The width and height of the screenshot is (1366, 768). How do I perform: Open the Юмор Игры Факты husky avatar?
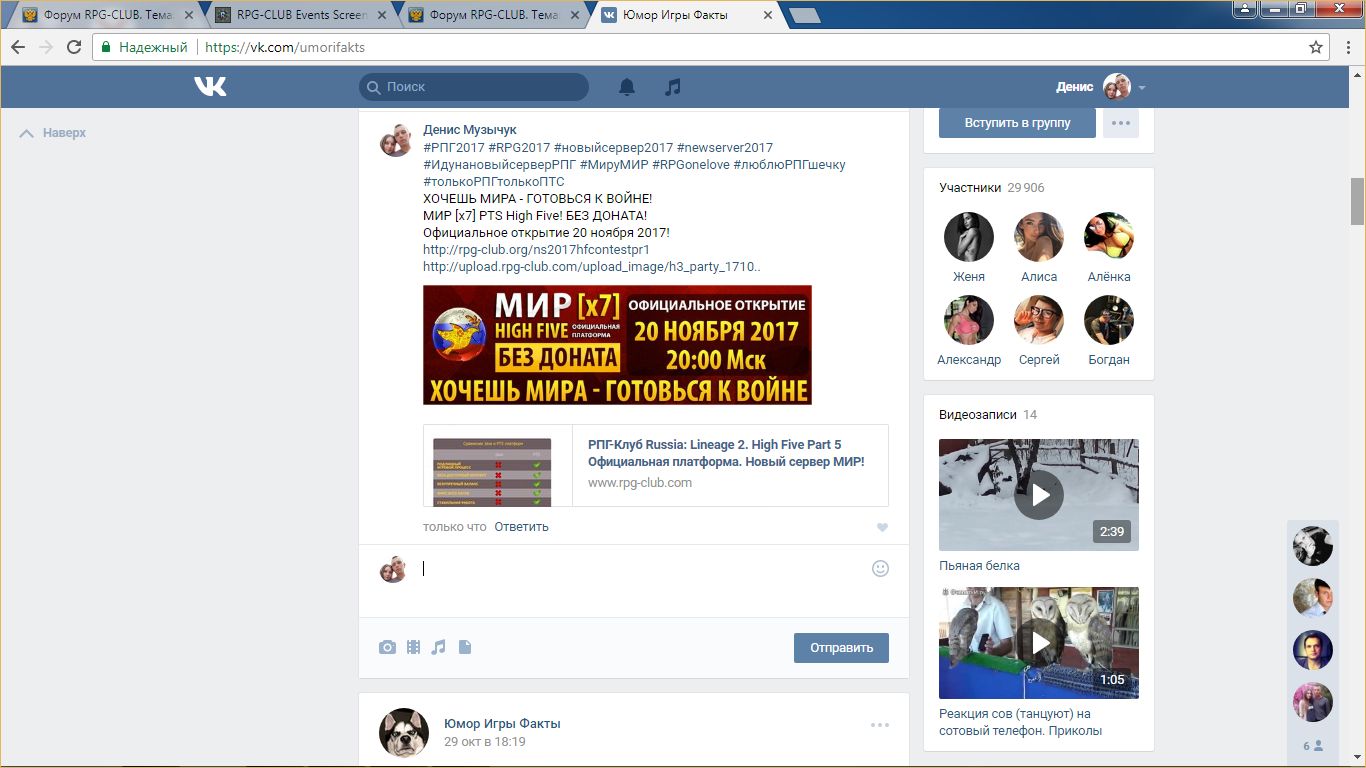pyautogui.click(x=404, y=733)
